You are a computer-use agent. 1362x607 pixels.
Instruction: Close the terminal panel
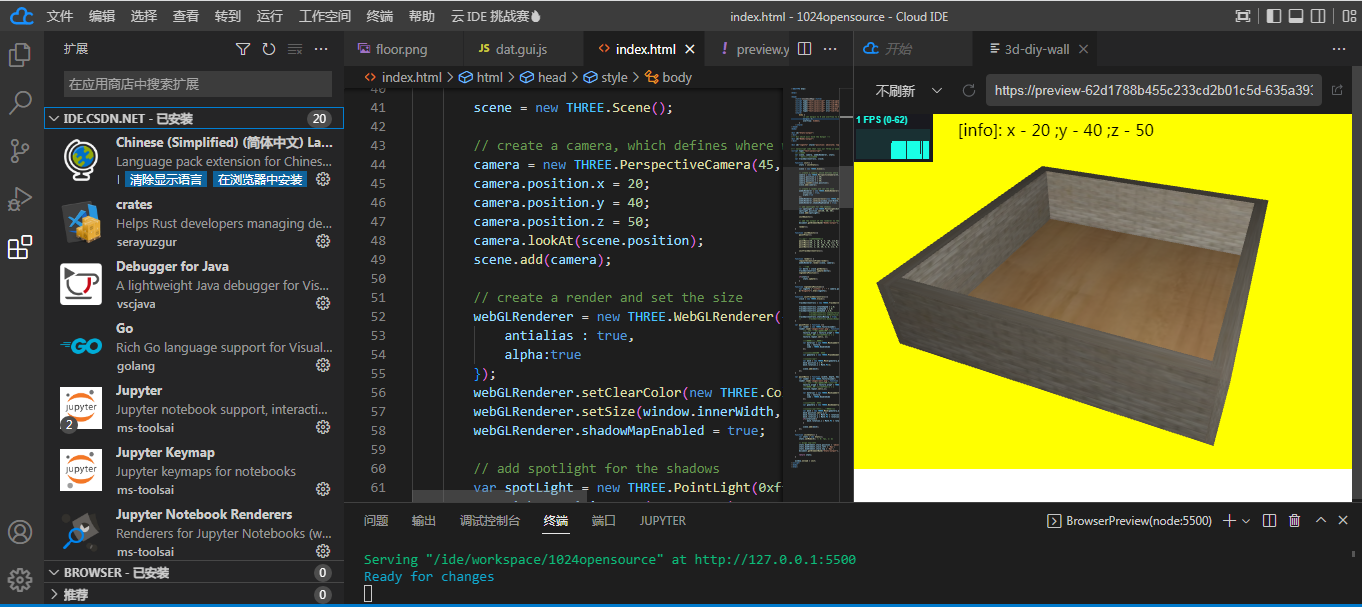[1343, 520]
